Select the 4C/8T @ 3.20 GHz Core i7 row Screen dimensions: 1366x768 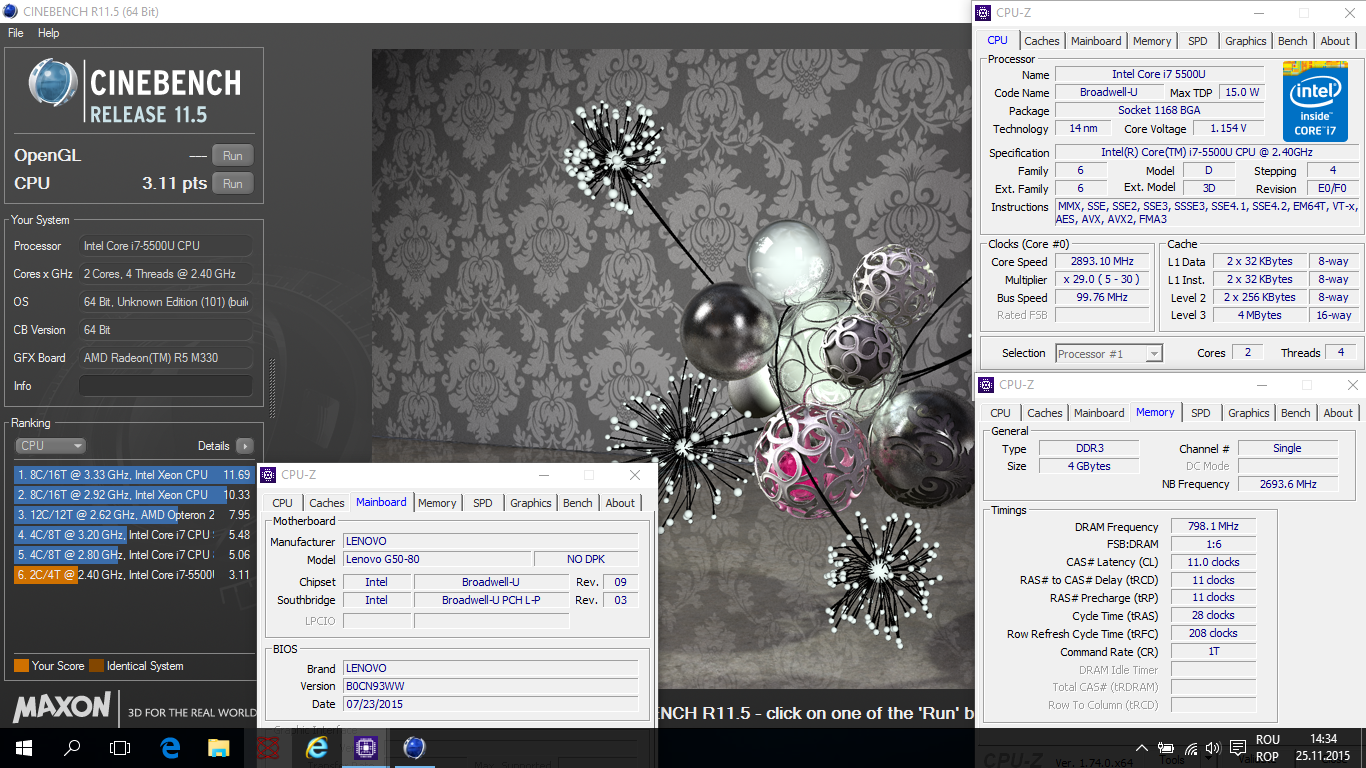coord(133,535)
